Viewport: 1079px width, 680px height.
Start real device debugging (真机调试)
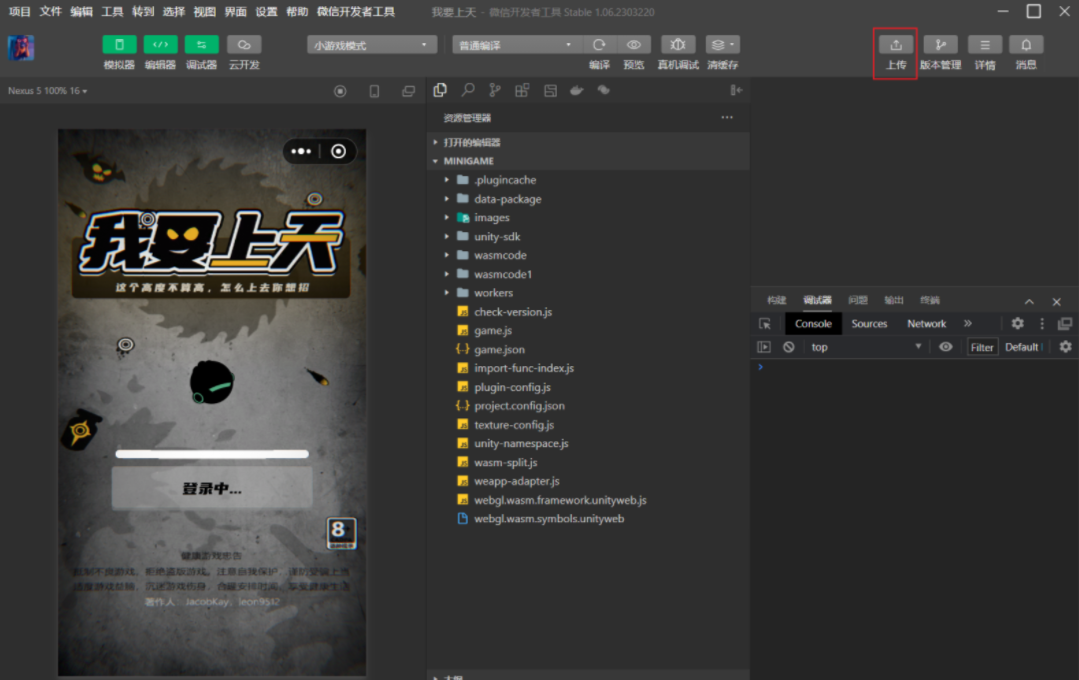click(678, 45)
